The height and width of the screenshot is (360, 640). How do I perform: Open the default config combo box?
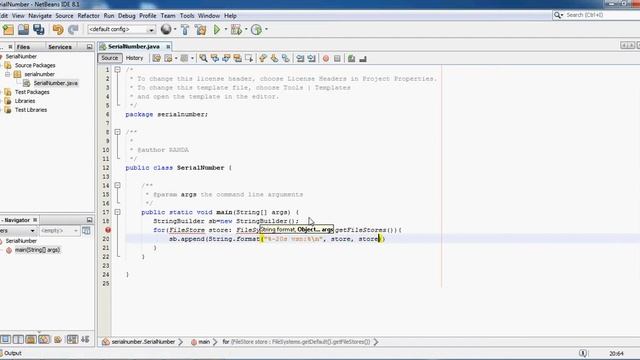[x=121, y=29]
